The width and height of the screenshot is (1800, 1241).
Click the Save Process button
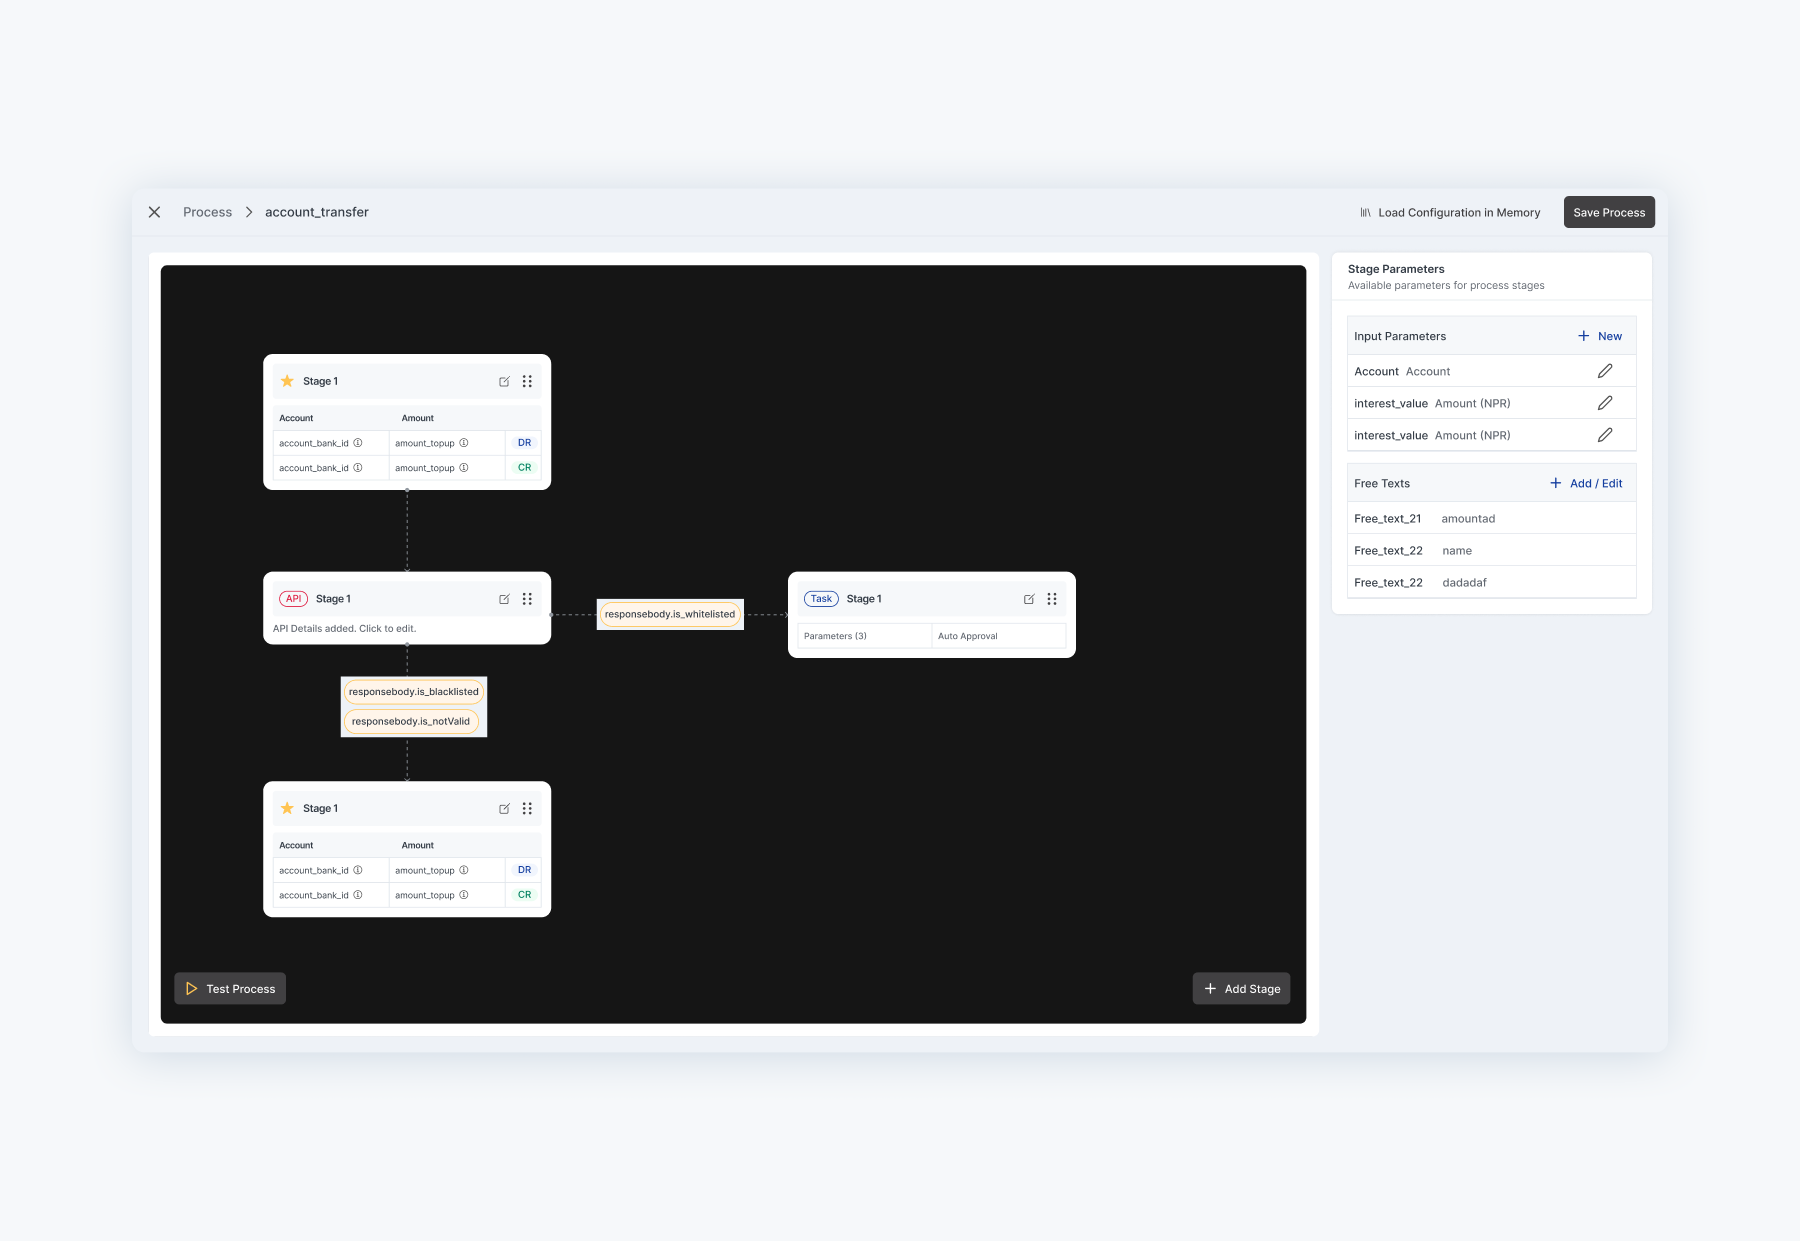[x=1609, y=212]
